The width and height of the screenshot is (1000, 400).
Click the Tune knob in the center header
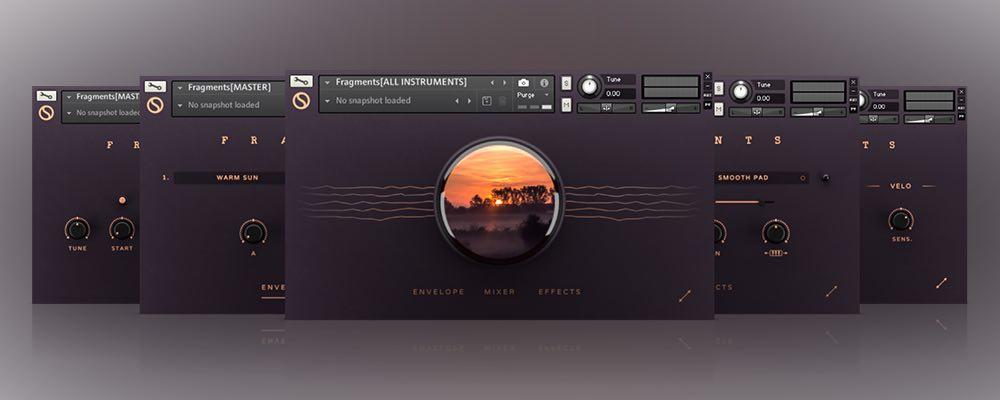pyautogui.click(x=588, y=86)
